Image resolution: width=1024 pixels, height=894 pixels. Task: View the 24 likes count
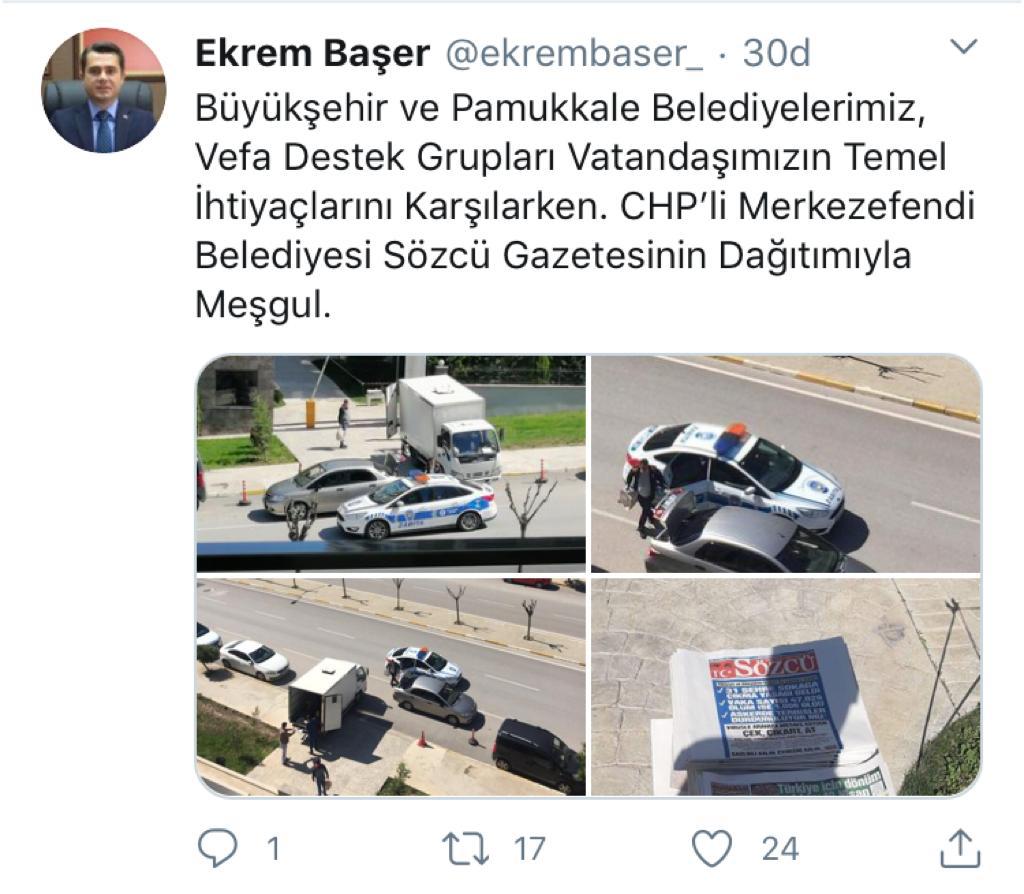(x=780, y=849)
